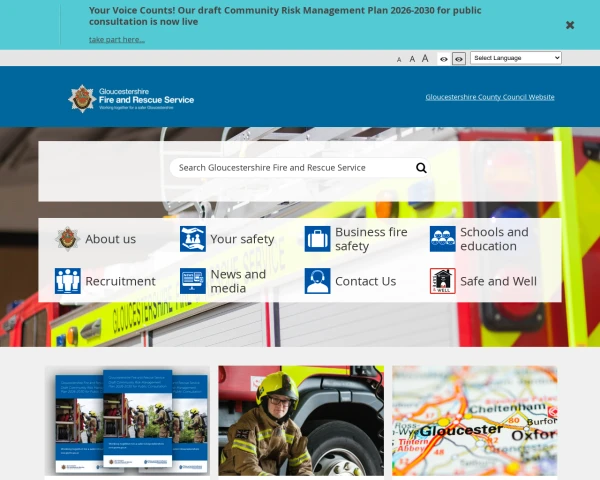
Task: Click the Business fire safety briefcase icon
Action: [317, 239]
